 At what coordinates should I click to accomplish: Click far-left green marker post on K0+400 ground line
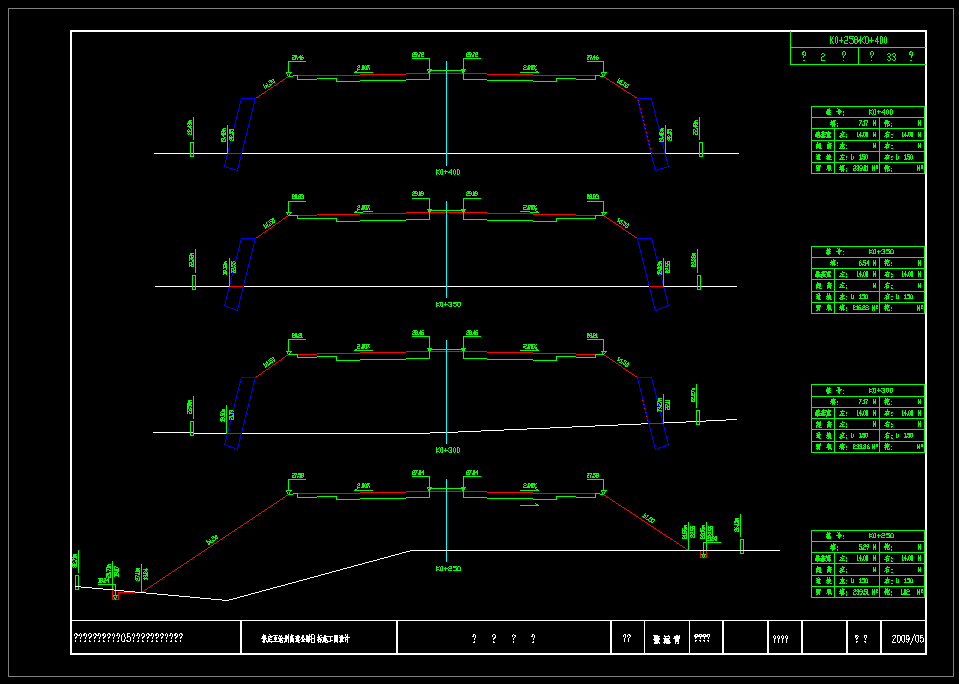pyautogui.click(x=191, y=149)
